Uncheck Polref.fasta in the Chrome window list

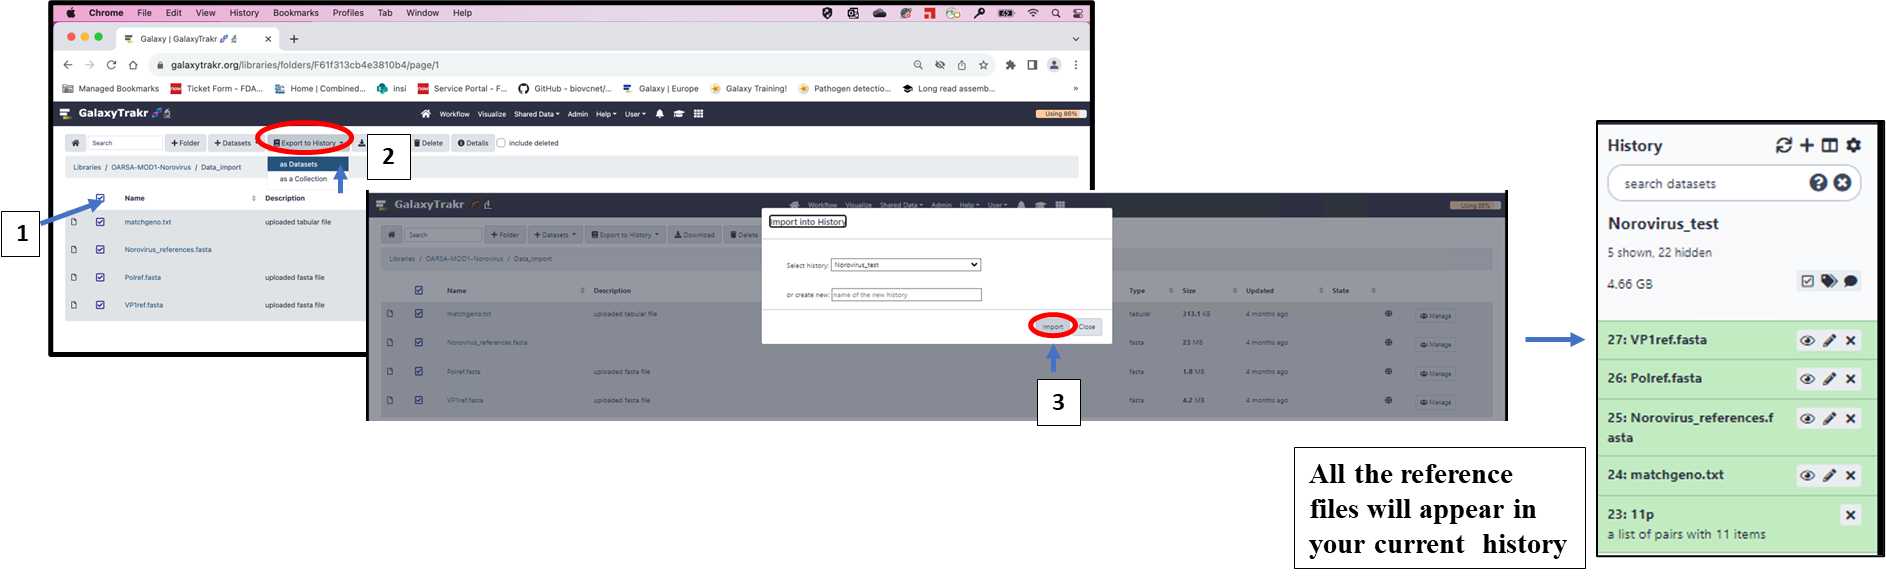point(100,277)
